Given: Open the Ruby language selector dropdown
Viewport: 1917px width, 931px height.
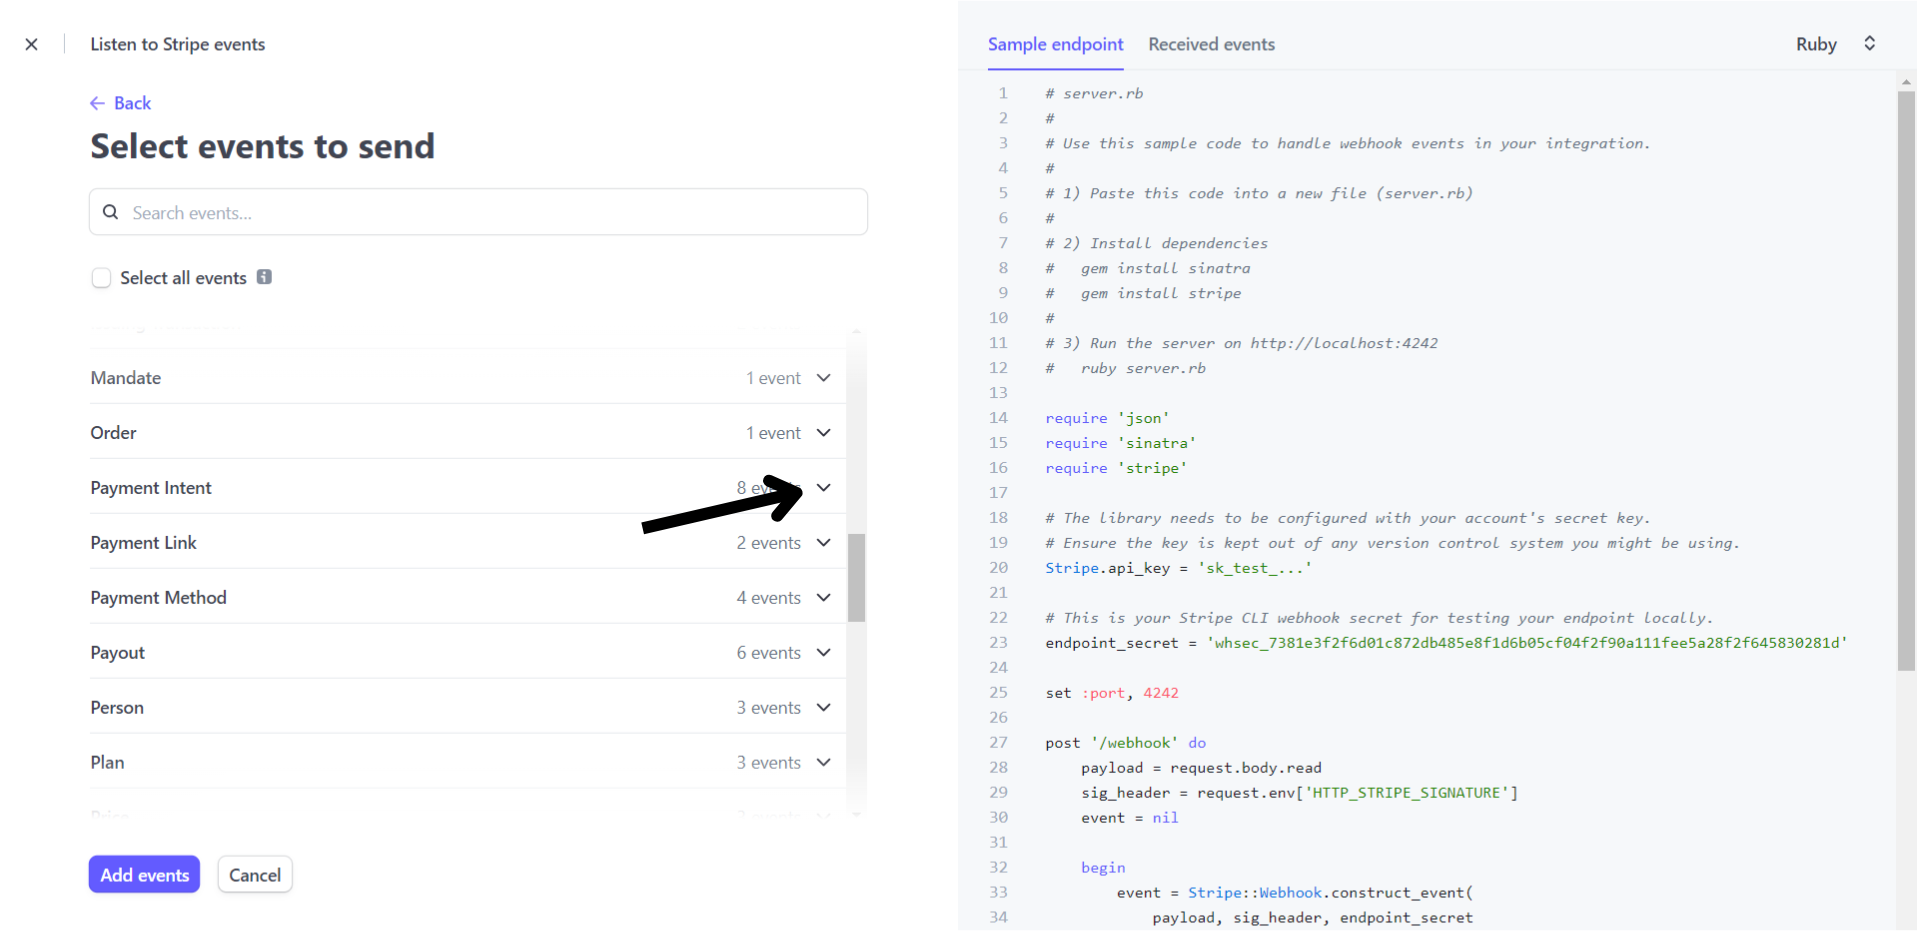Looking at the screenshot, I should tap(1835, 44).
